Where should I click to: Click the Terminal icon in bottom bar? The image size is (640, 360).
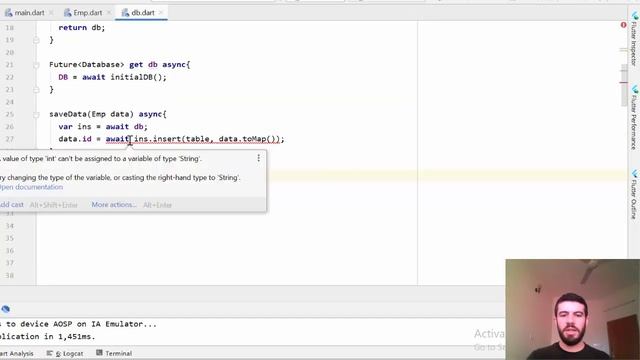(x=99, y=353)
